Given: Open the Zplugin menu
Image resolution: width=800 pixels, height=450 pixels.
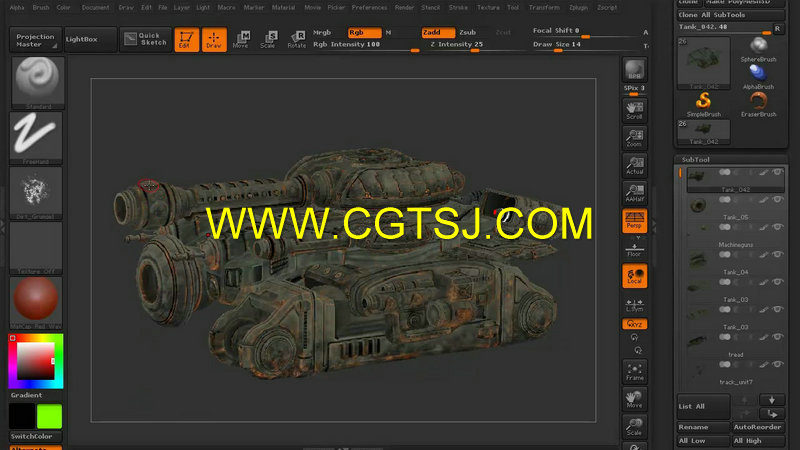Looking at the screenshot, I should coord(578,8).
